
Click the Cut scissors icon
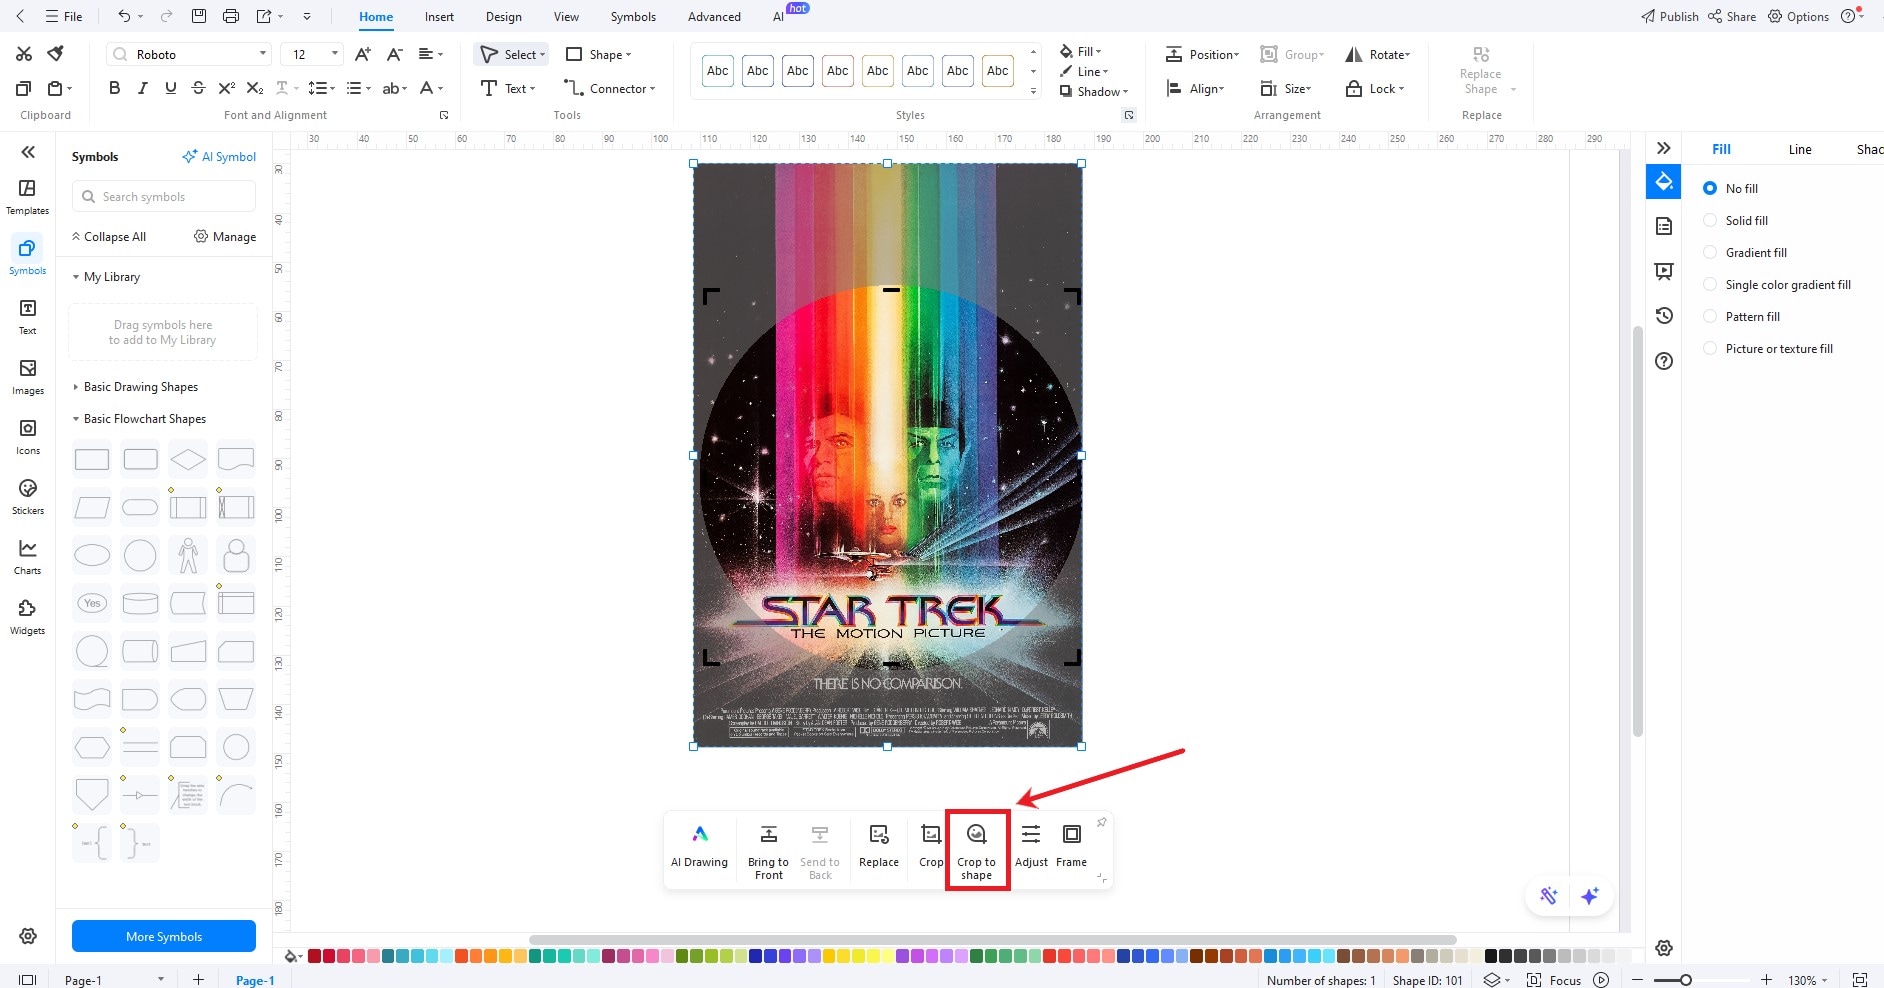24,54
